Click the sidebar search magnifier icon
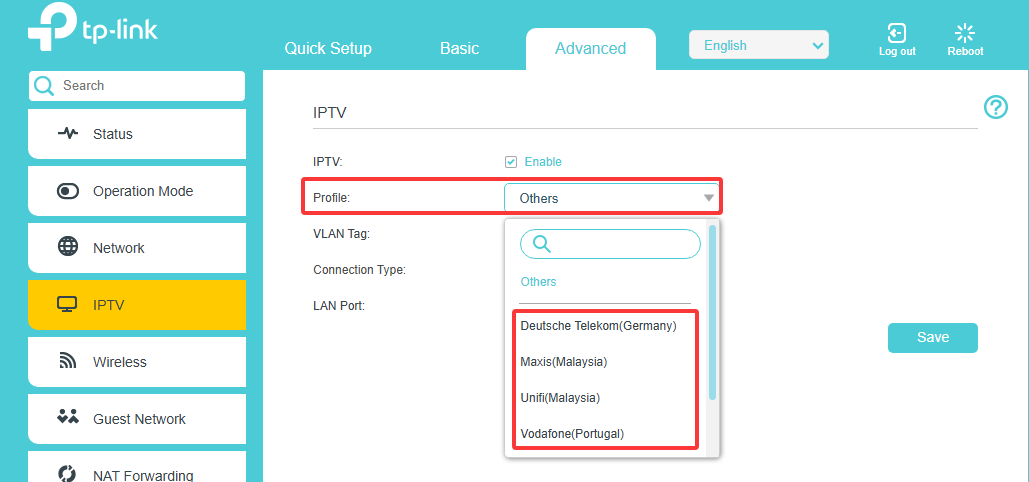1029x482 pixels. pyautogui.click(x=44, y=85)
